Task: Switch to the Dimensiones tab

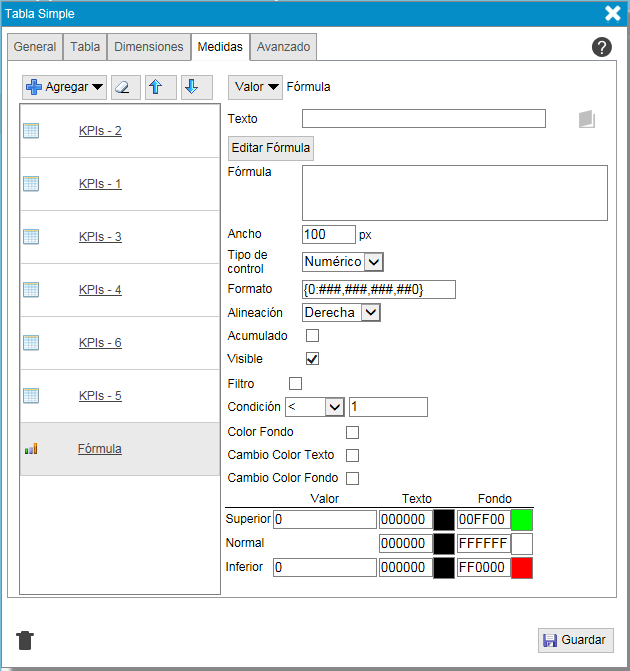Action: [x=149, y=47]
